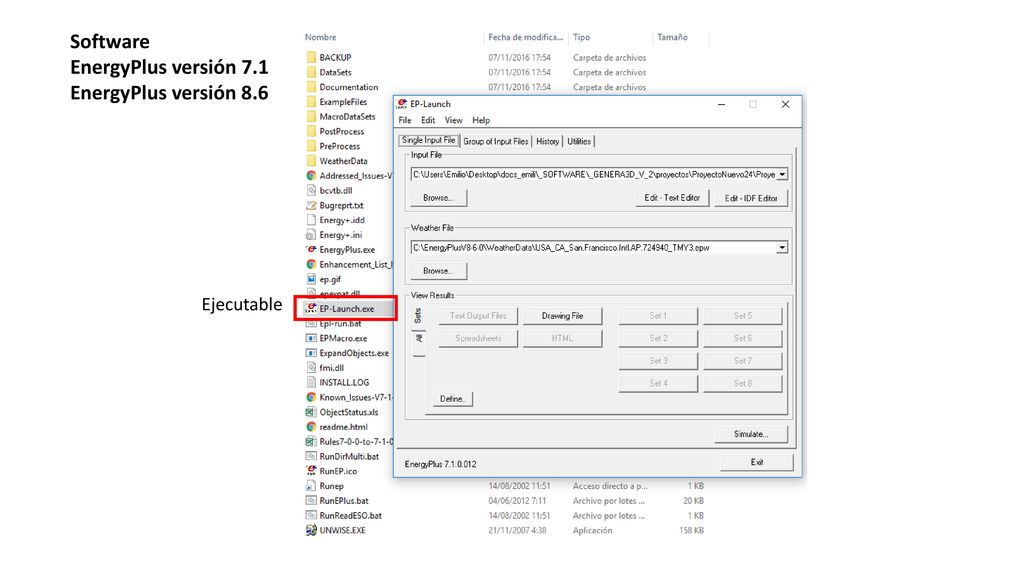Image resolution: width=1024 pixels, height=576 pixels.
Task: Switch to the Single Input File tab
Action: (x=428, y=140)
